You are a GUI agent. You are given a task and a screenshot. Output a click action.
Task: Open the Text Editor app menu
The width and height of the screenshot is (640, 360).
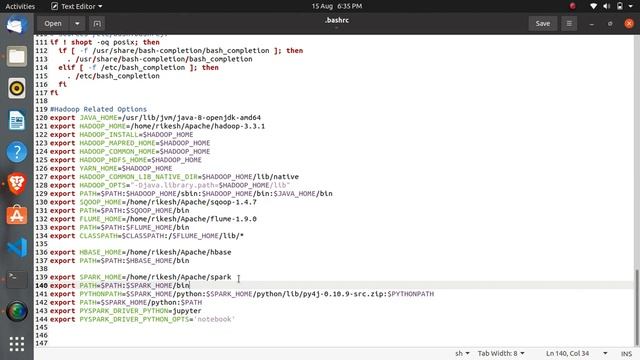pyautogui.click(x=77, y=7)
